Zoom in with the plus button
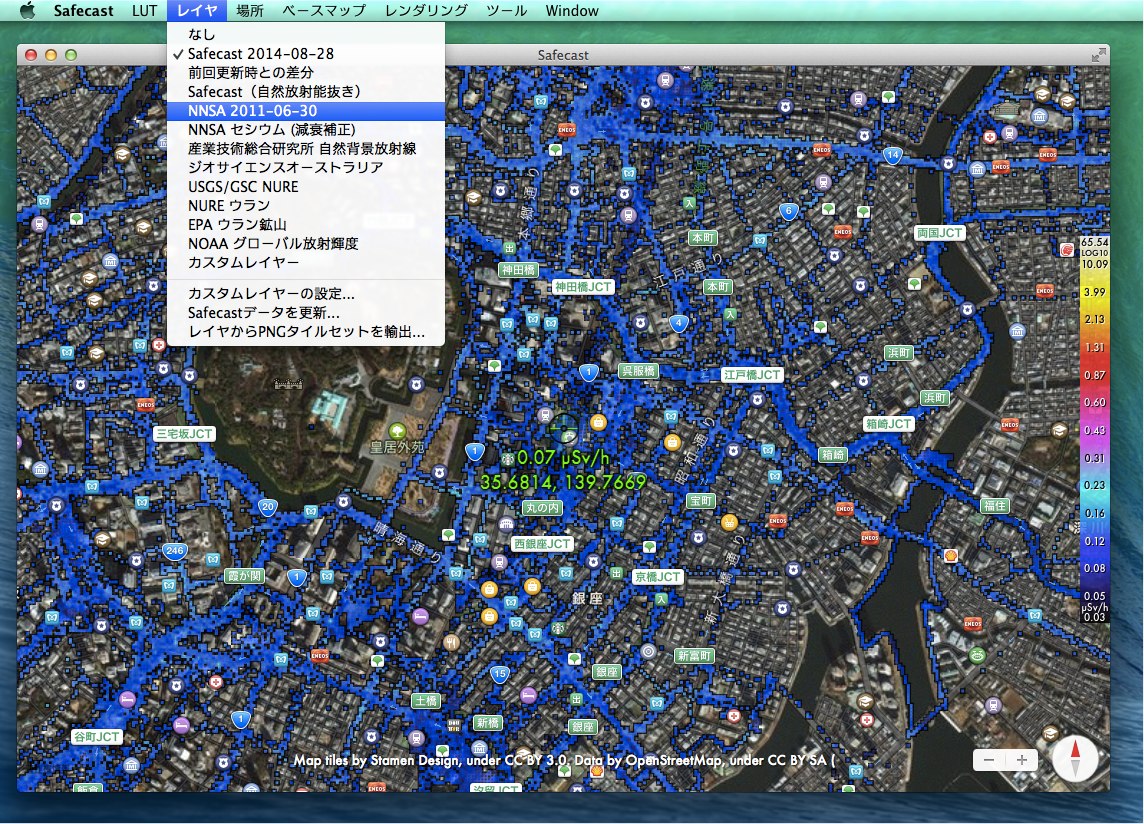 (x=1021, y=760)
